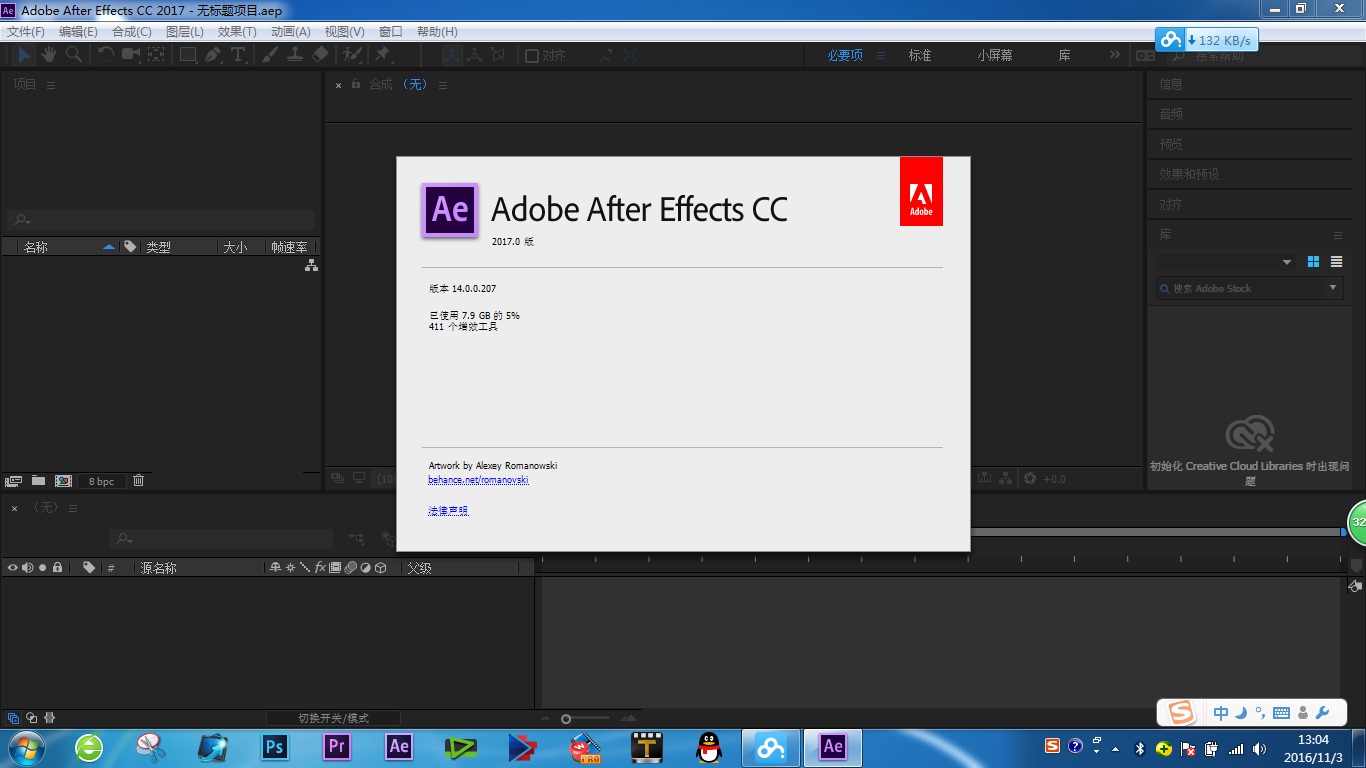Select the Puppet Pin tool
Image resolution: width=1366 pixels, height=768 pixels.
click(x=383, y=55)
